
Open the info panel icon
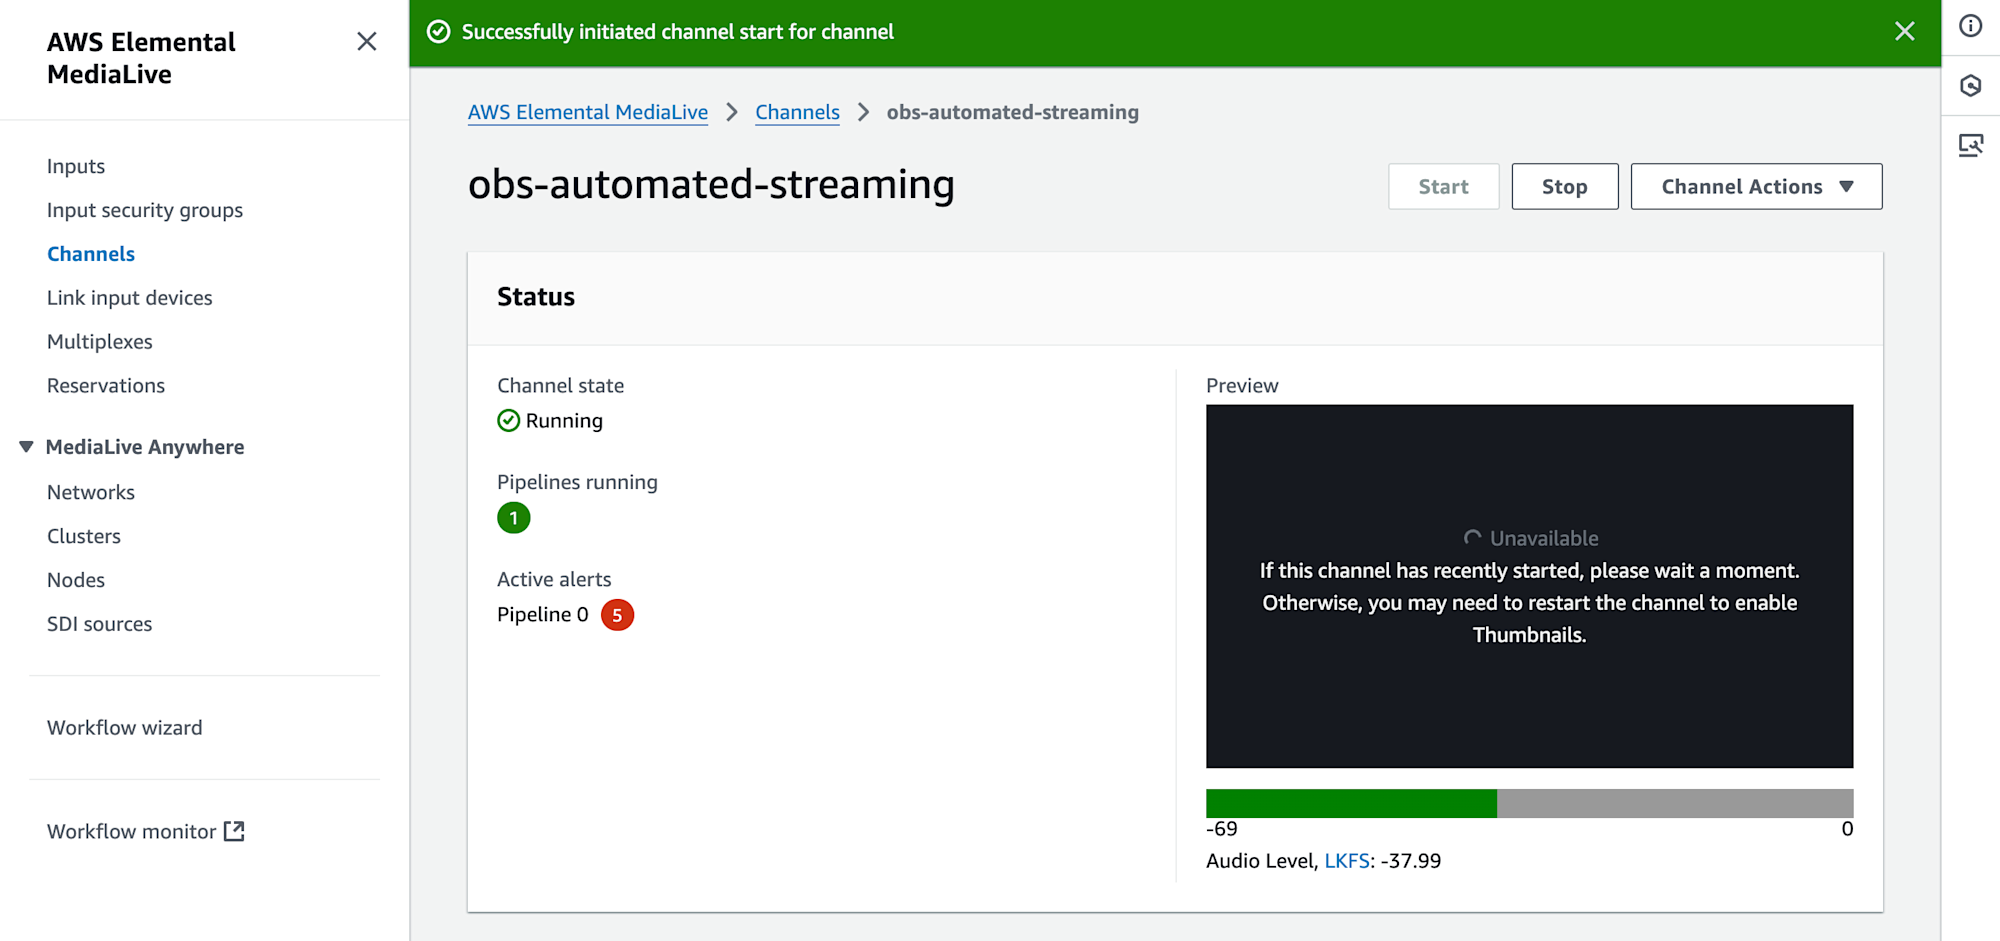1970,26
